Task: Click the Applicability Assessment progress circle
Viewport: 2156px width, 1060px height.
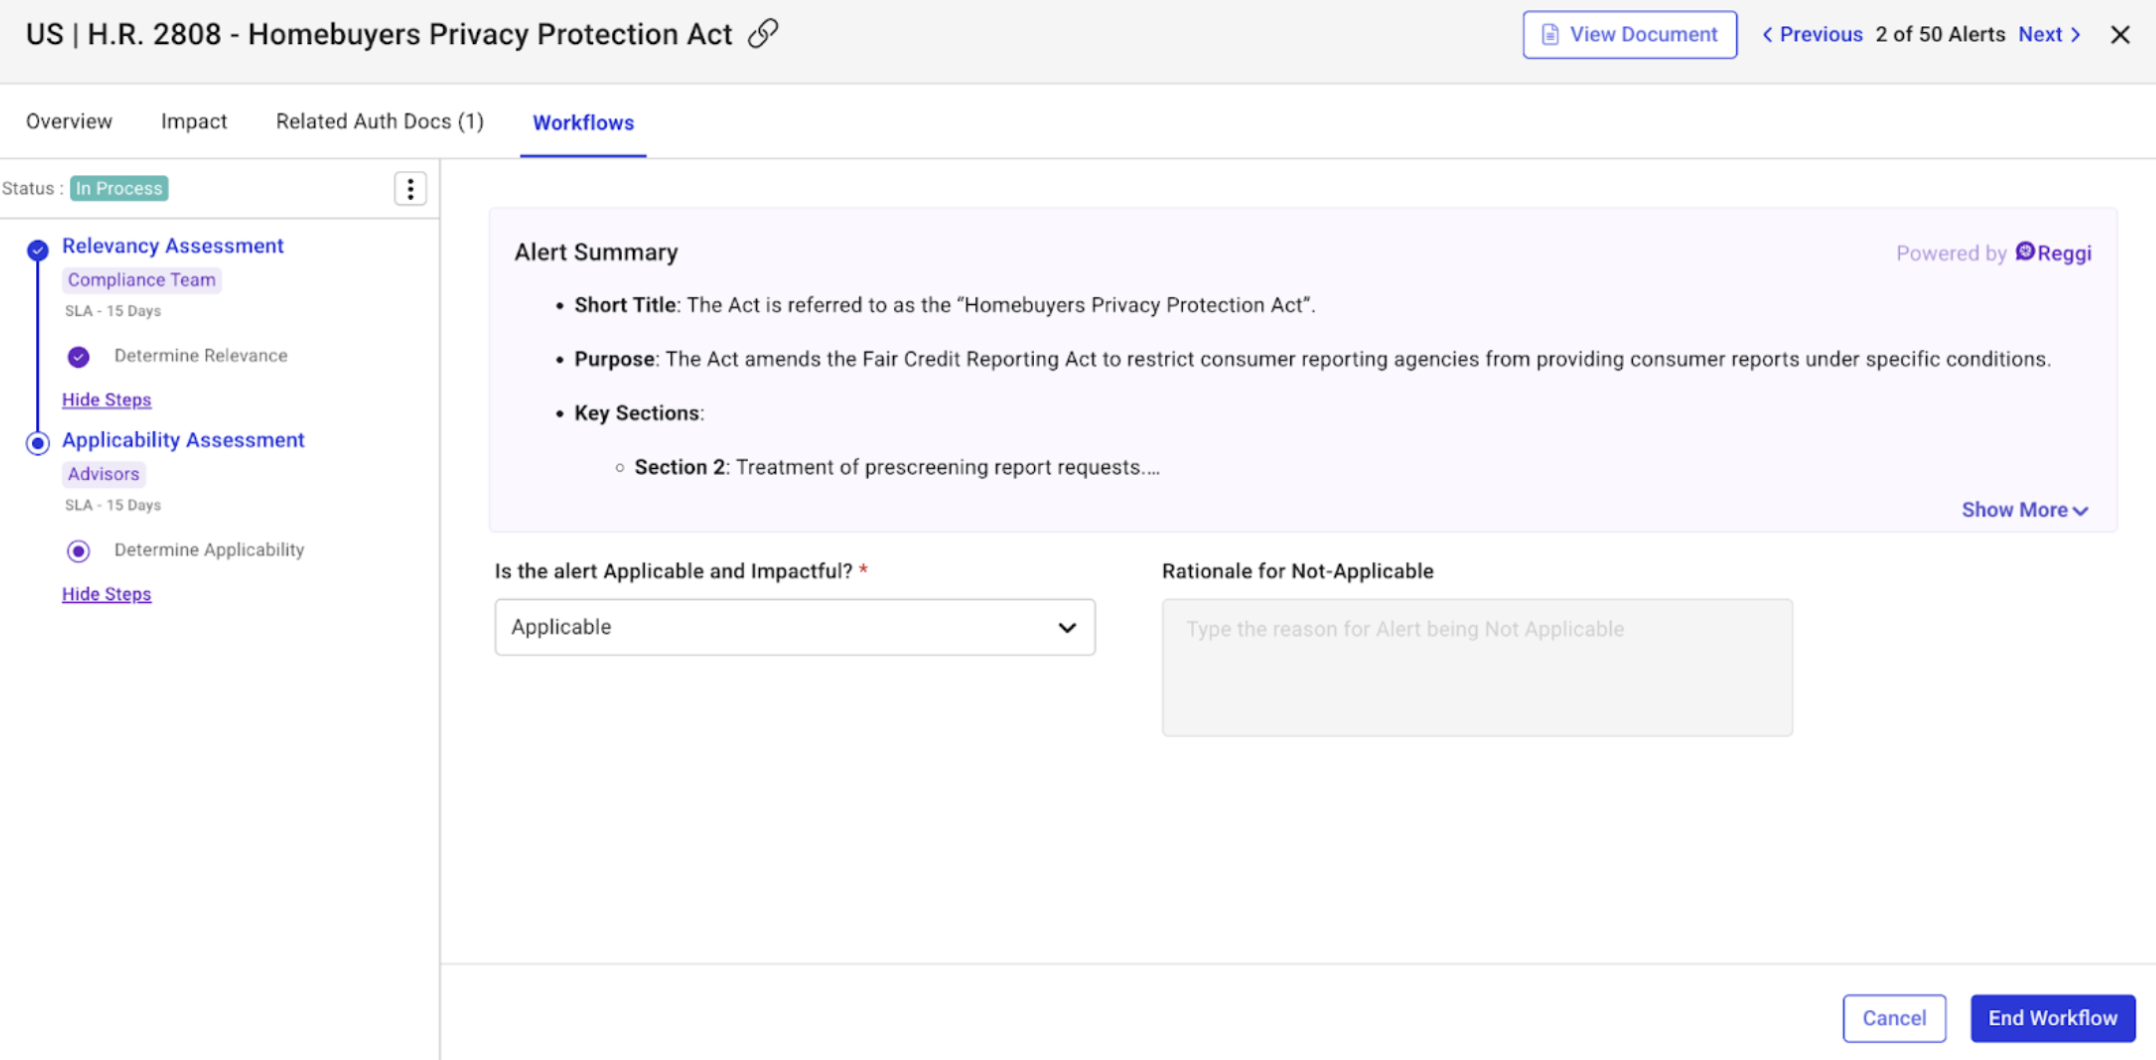Action: (x=37, y=443)
